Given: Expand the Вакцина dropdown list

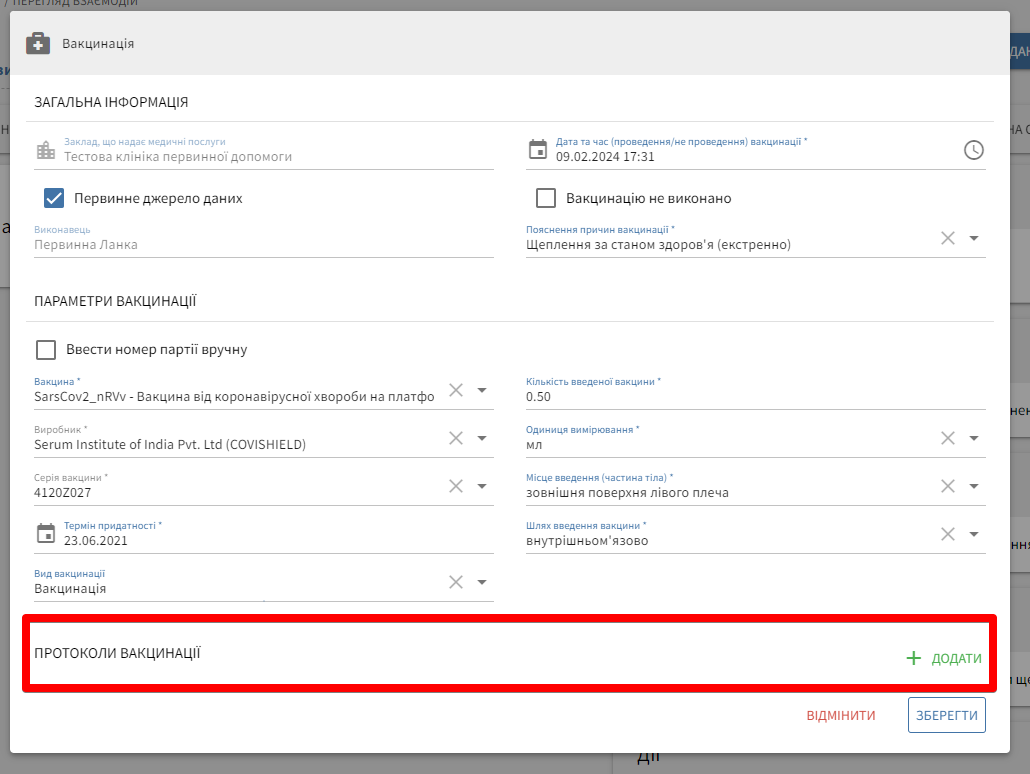Looking at the screenshot, I should [481, 390].
